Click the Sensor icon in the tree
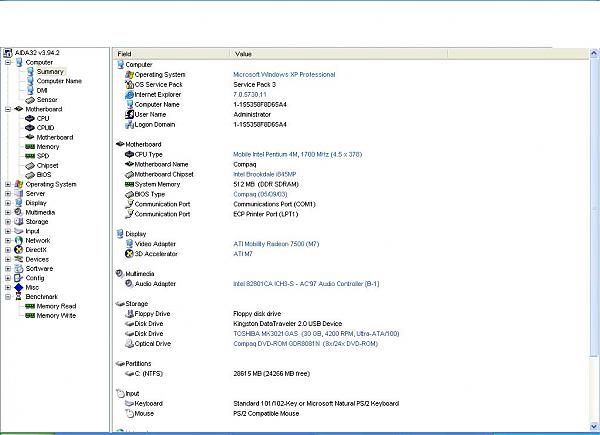 tap(30, 100)
